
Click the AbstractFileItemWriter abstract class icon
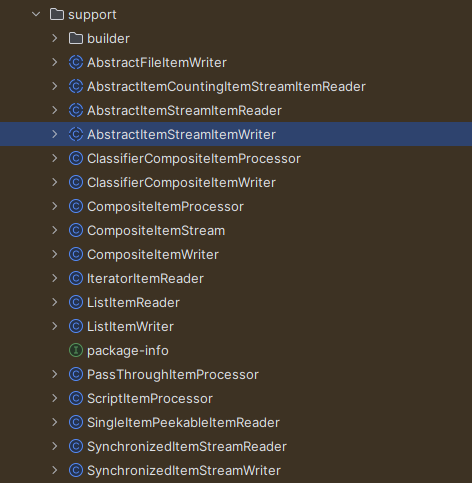pos(76,62)
